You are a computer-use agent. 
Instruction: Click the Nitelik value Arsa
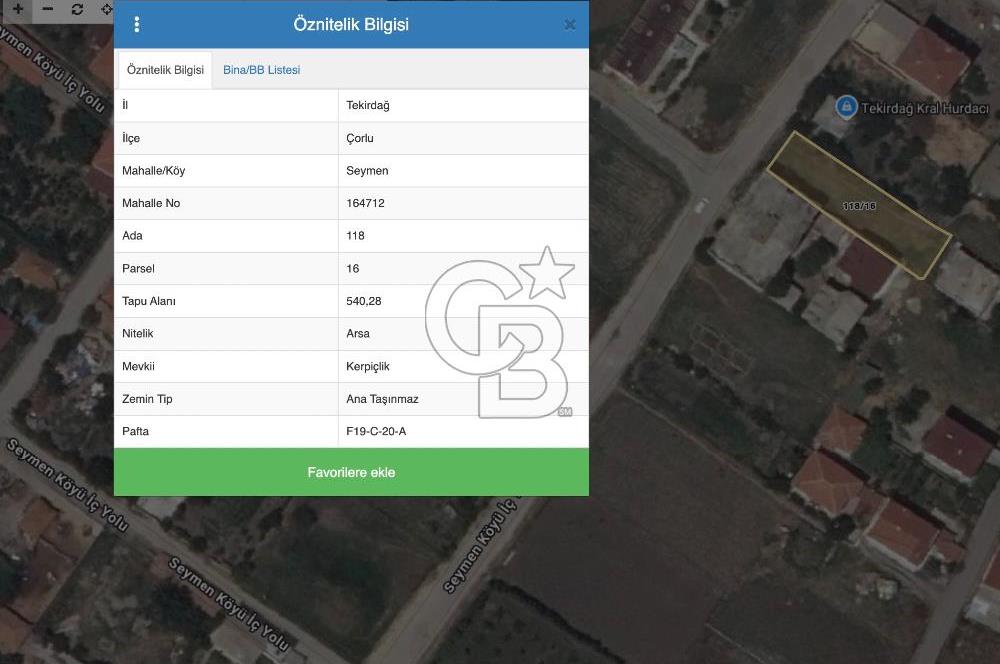click(x=358, y=334)
